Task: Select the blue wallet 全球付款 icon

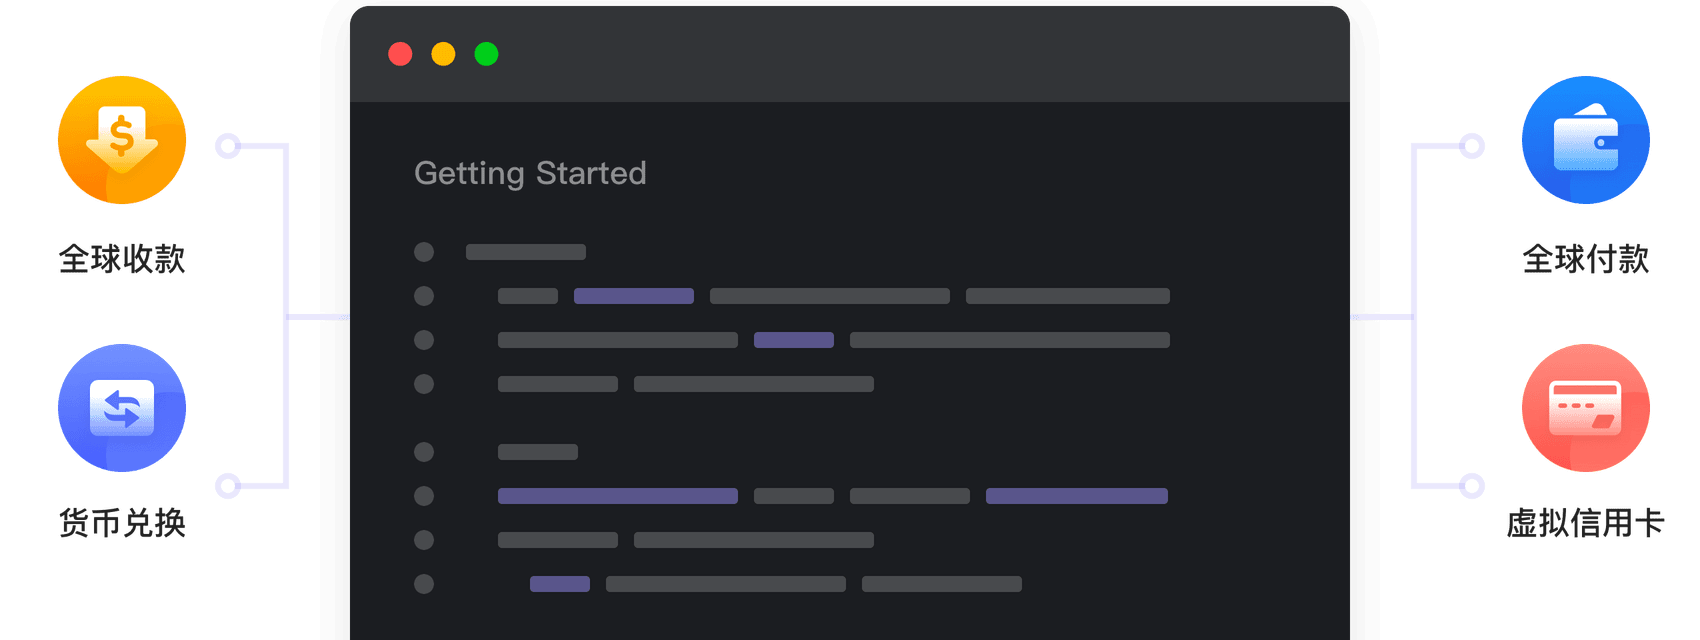Action: tap(1585, 140)
